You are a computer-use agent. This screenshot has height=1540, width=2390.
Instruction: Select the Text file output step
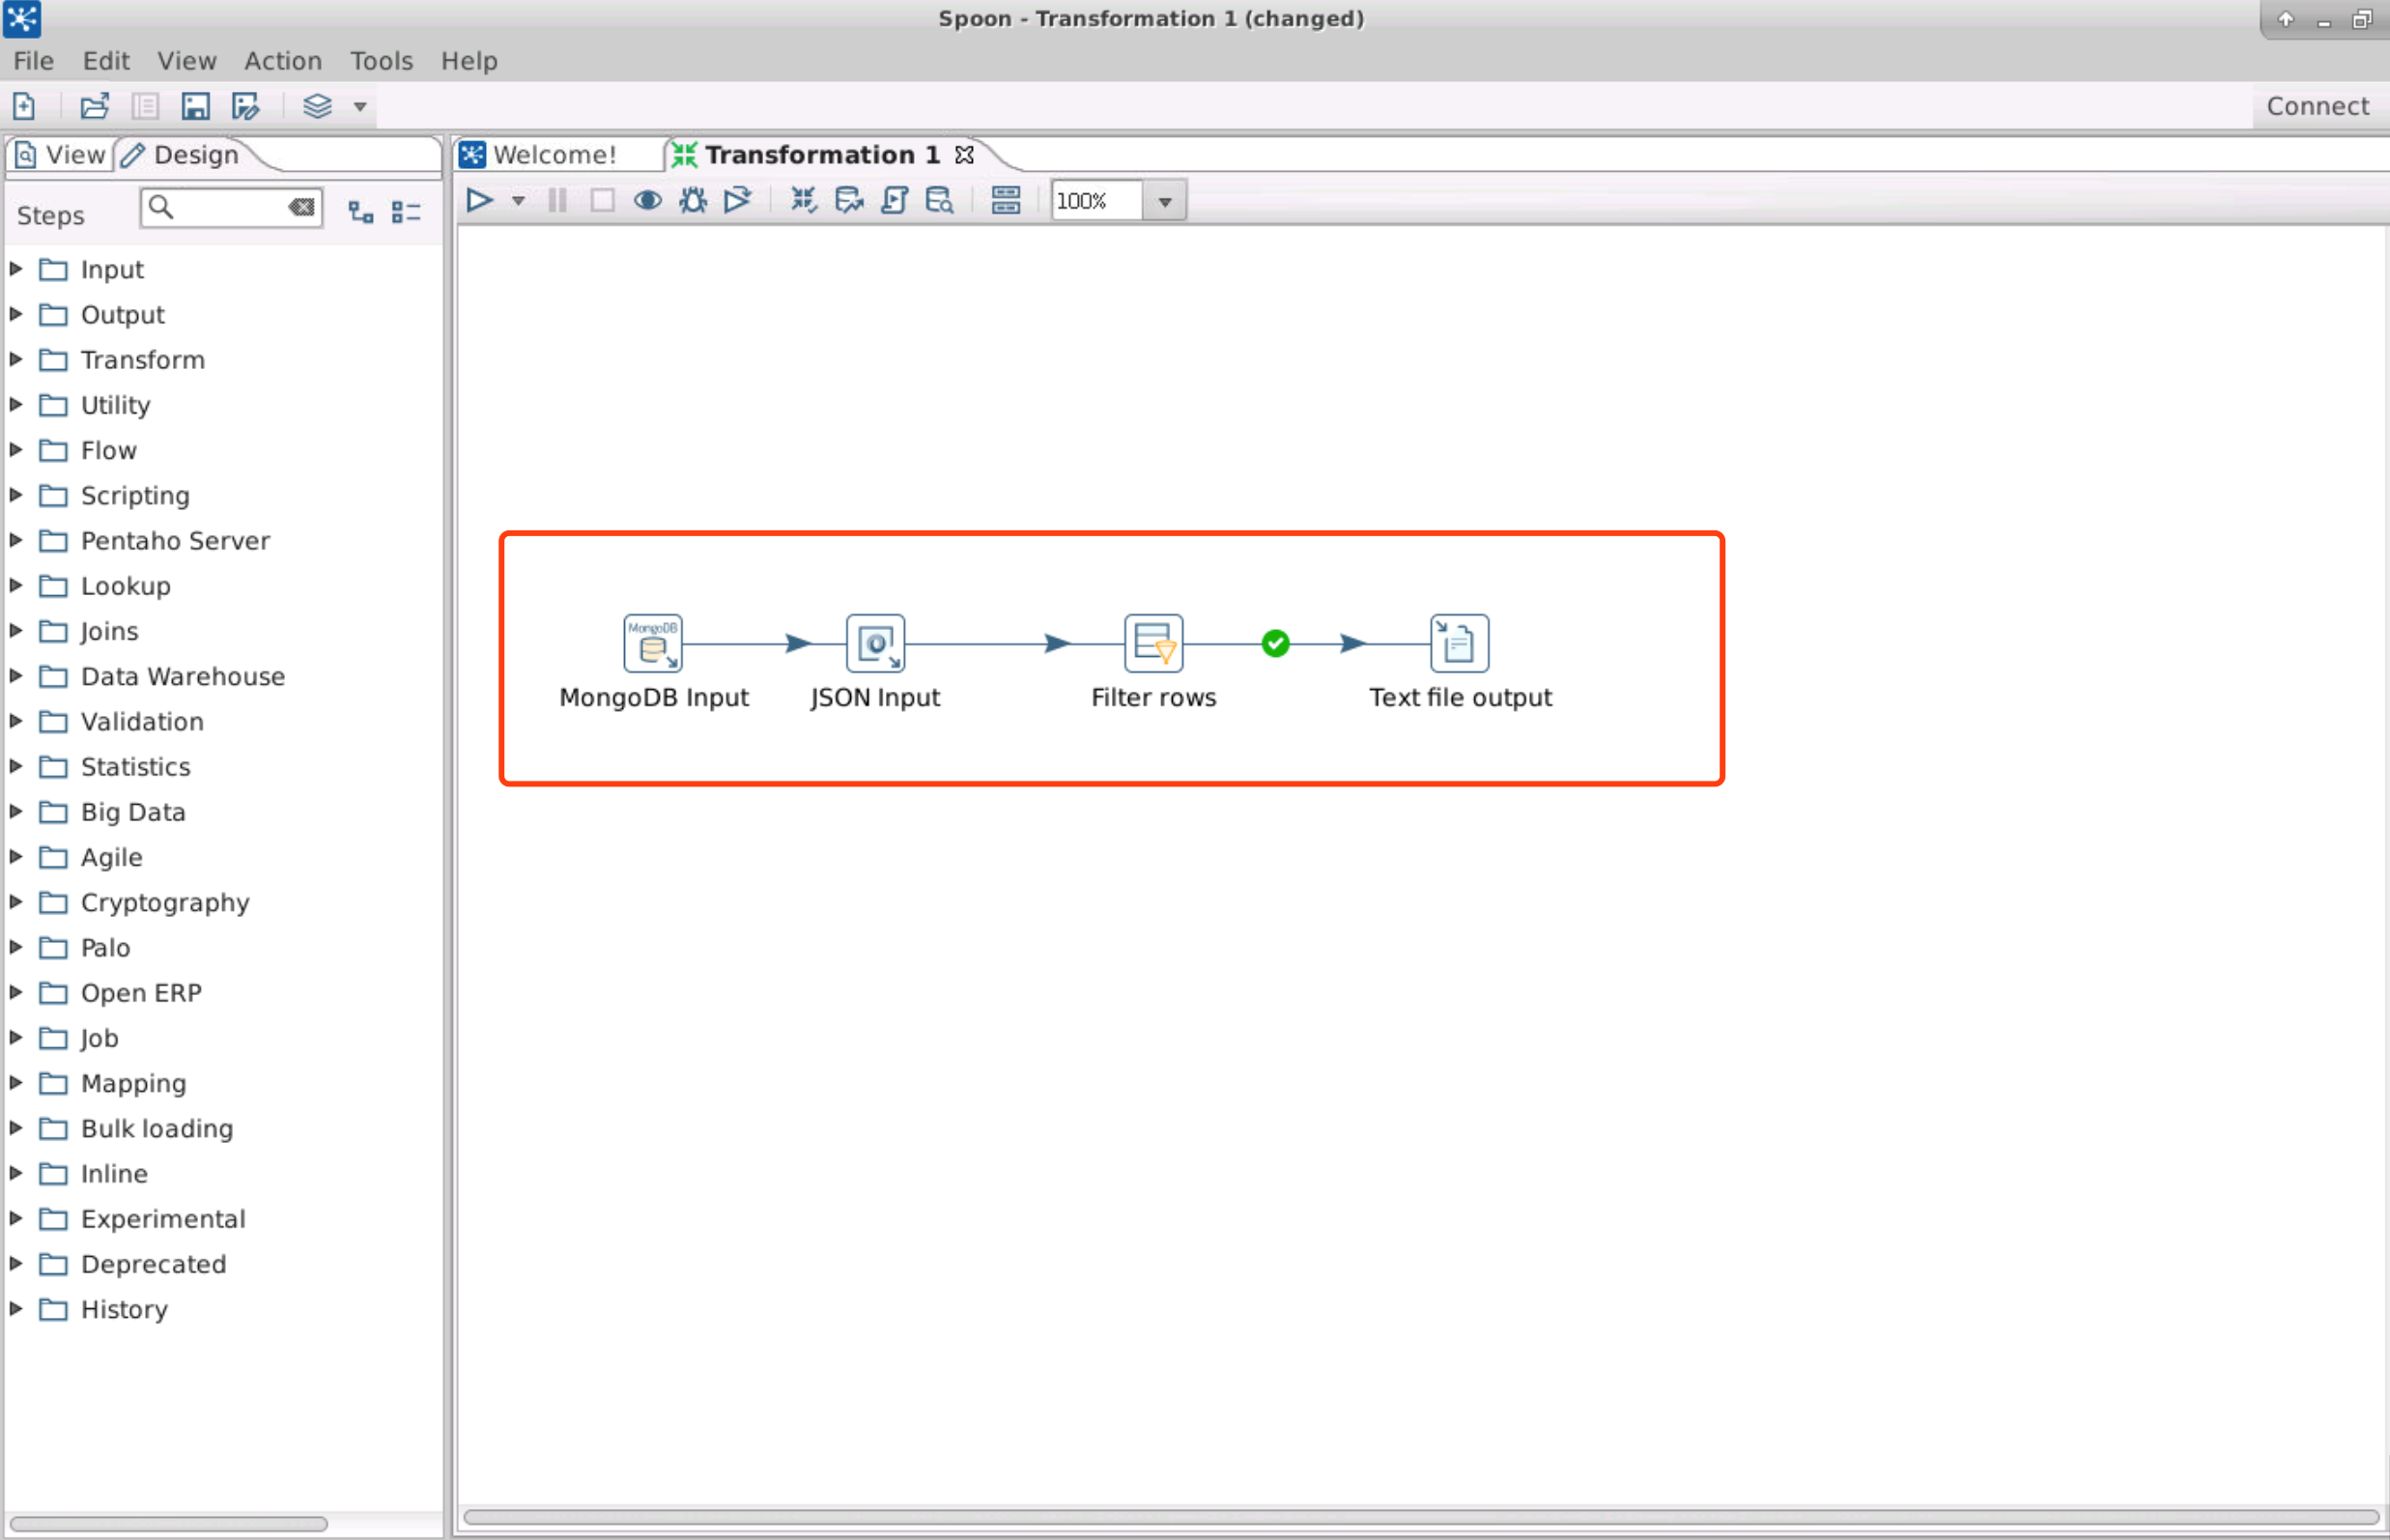click(1459, 643)
